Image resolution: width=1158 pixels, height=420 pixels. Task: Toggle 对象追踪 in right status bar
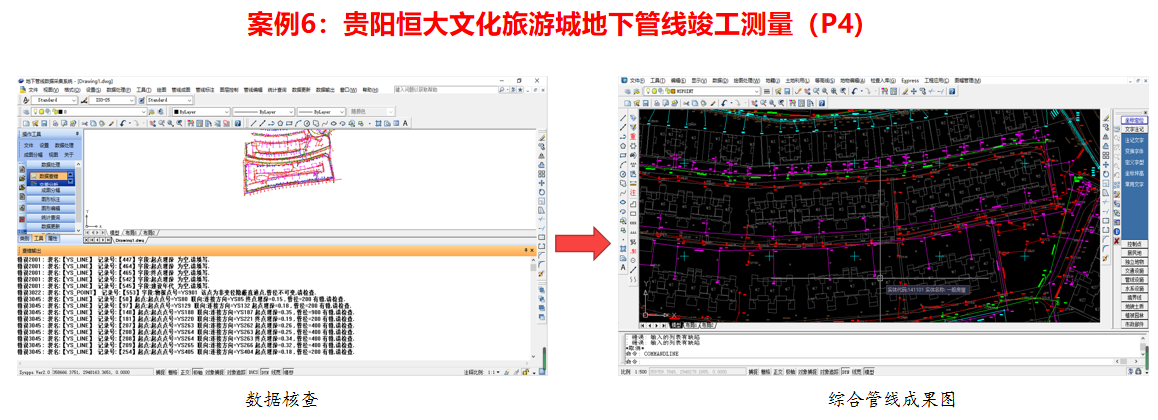pyautogui.click(x=829, y=372)
